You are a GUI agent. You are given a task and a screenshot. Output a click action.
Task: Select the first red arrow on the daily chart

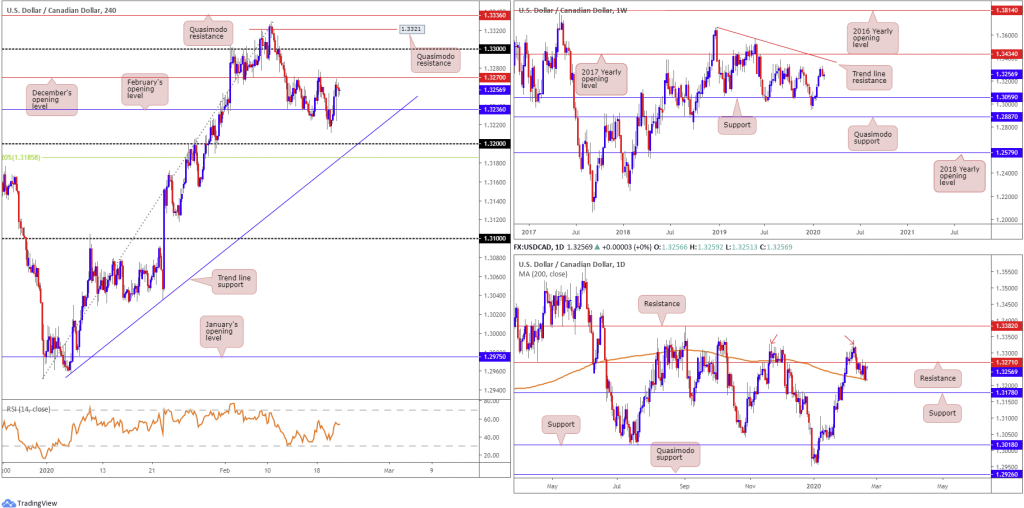pyautogui.click(x=773, y=340)
